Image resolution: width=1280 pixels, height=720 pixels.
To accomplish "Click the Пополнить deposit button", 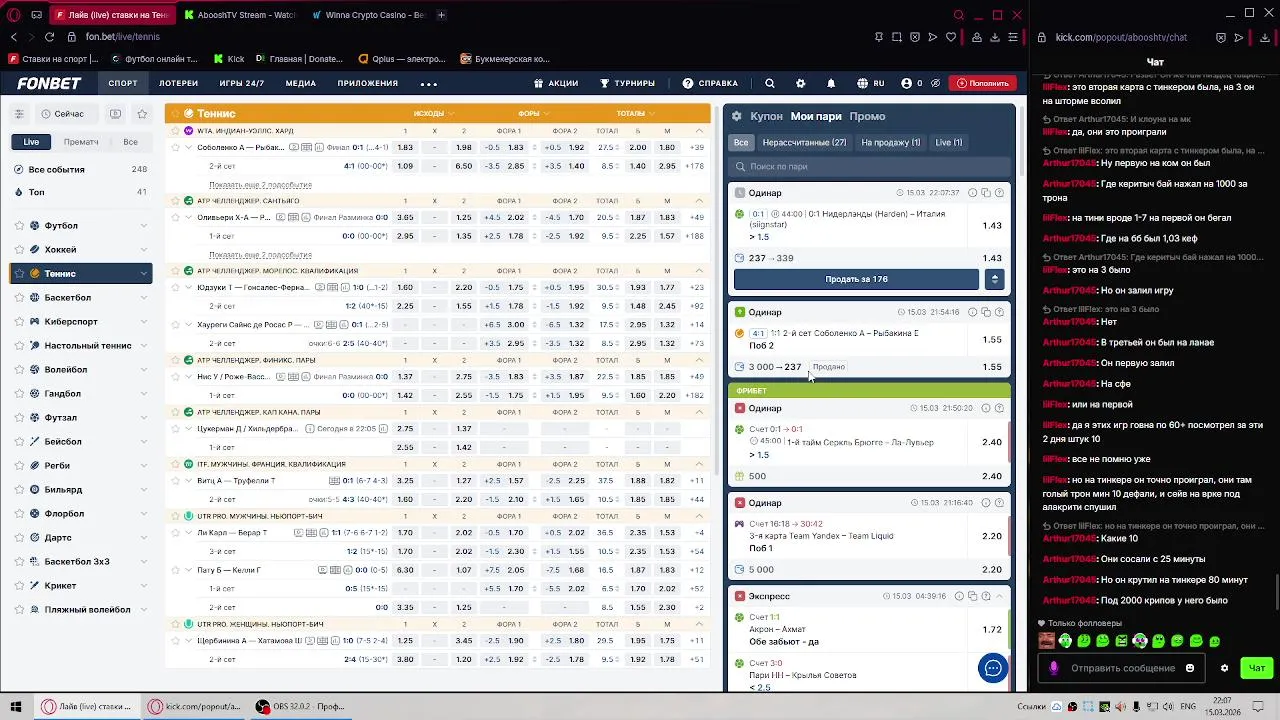I will tap(982, 83).
